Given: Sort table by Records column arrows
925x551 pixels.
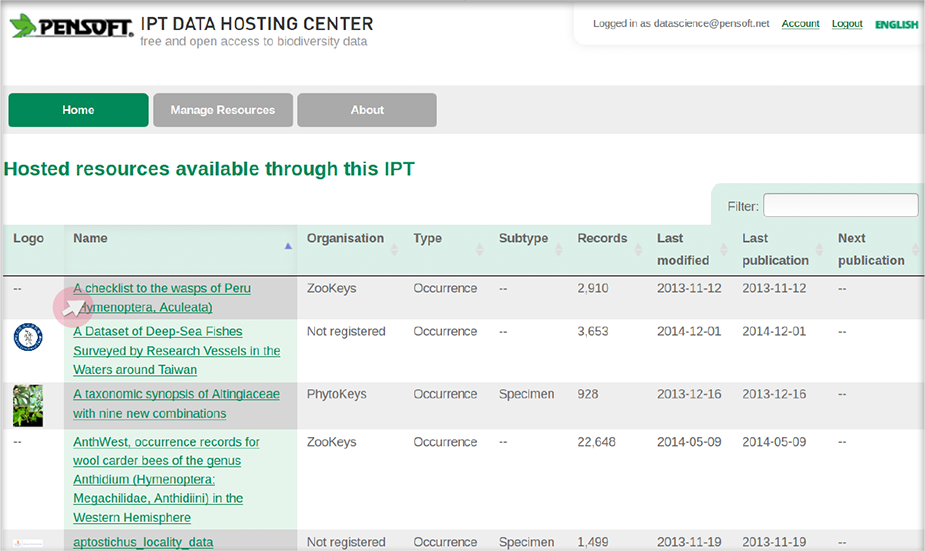Looking at the screenshot, I should pyautogui.click(x=638, y=250).
